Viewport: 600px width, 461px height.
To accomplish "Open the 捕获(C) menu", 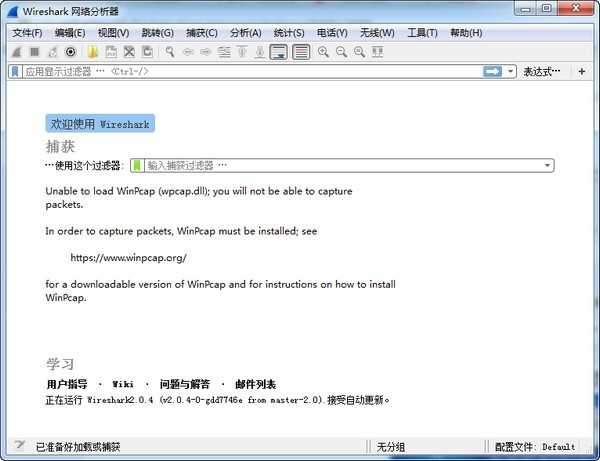I will click(x=202, y=33).
